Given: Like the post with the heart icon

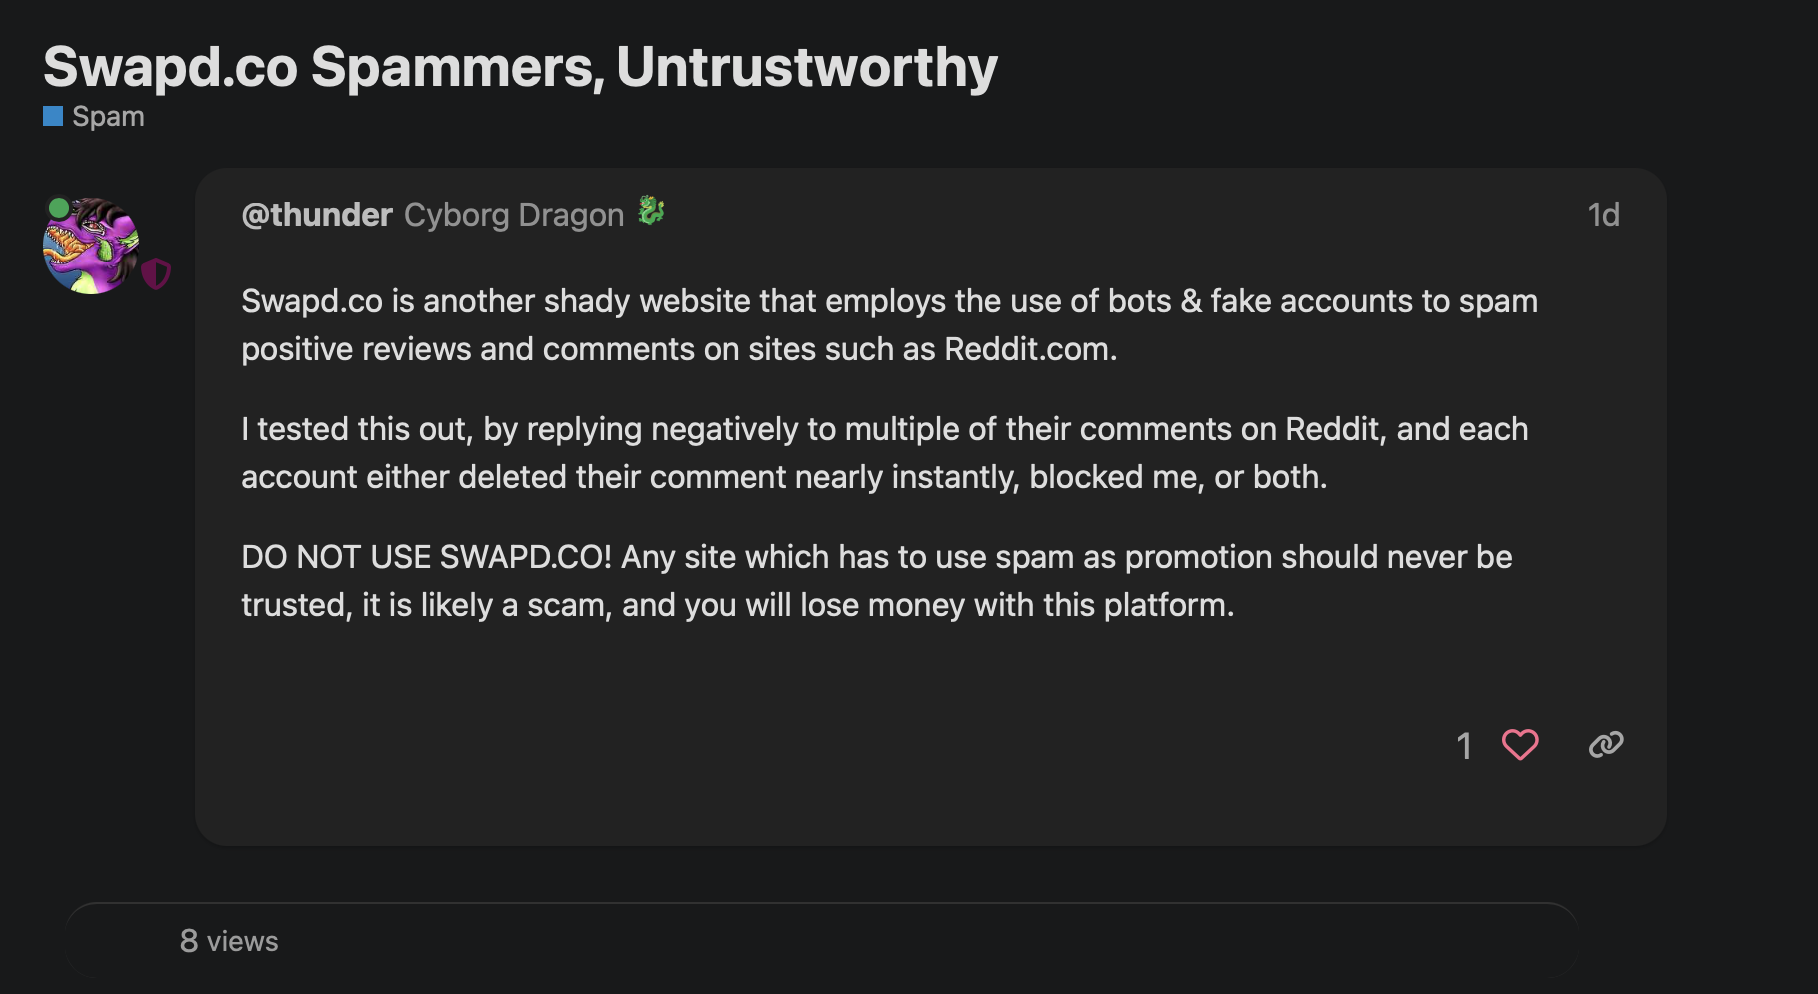Looking at the screenshot, I should click(1520, 745).
